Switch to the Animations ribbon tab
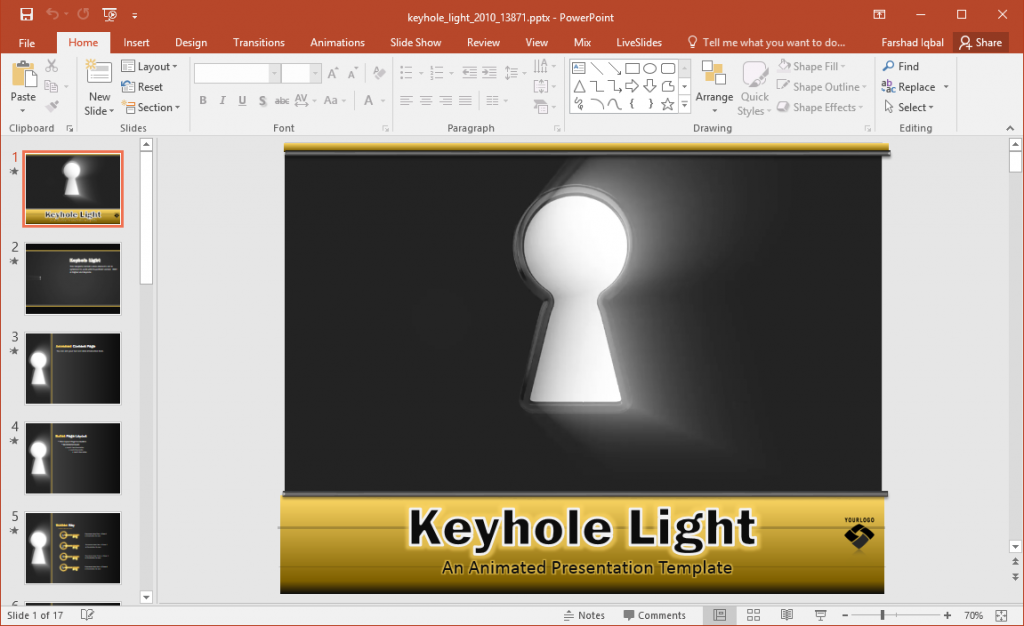The height and width of the screenshot is (626, 1024). coord(337,42)
